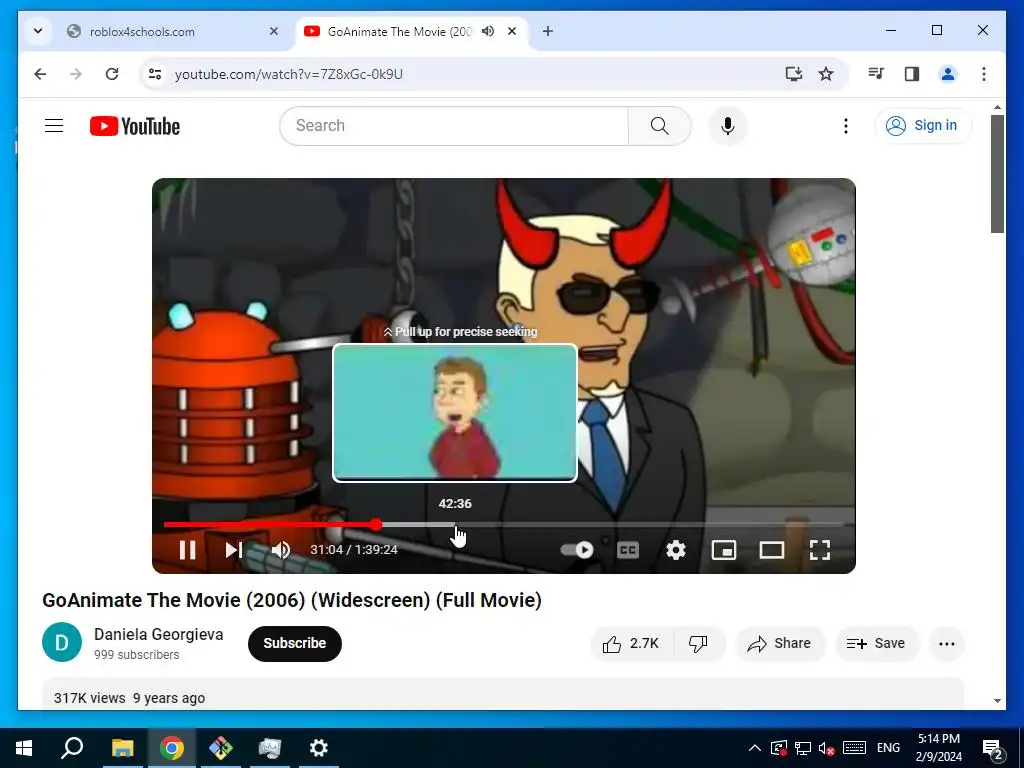Viewport: 1024px width, 768px height.
Task: Open Daniela Georgieva channel avatar
Action: click(62, 643)
